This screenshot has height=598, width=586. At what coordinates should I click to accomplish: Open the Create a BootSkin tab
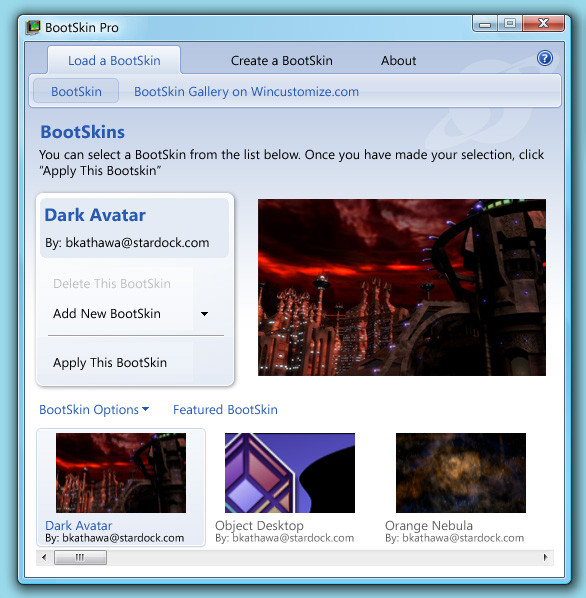[x=281, y=60]
